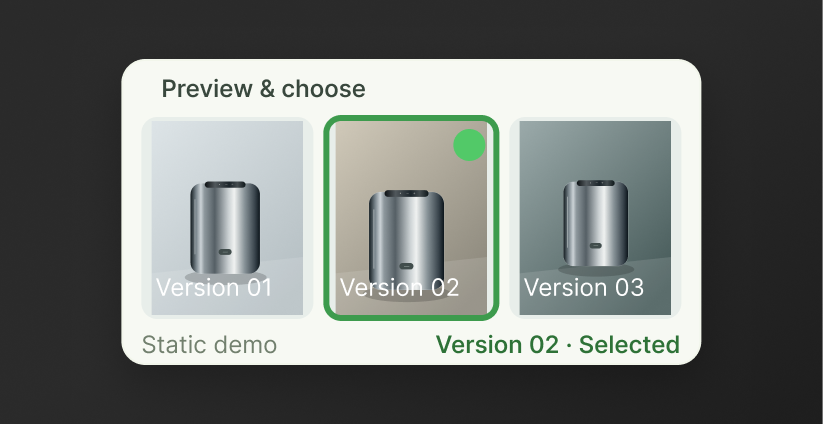Viewport: 823px width, 424px height.
Task: Click the silver device in Version 03
Action: tap(596, 223)
